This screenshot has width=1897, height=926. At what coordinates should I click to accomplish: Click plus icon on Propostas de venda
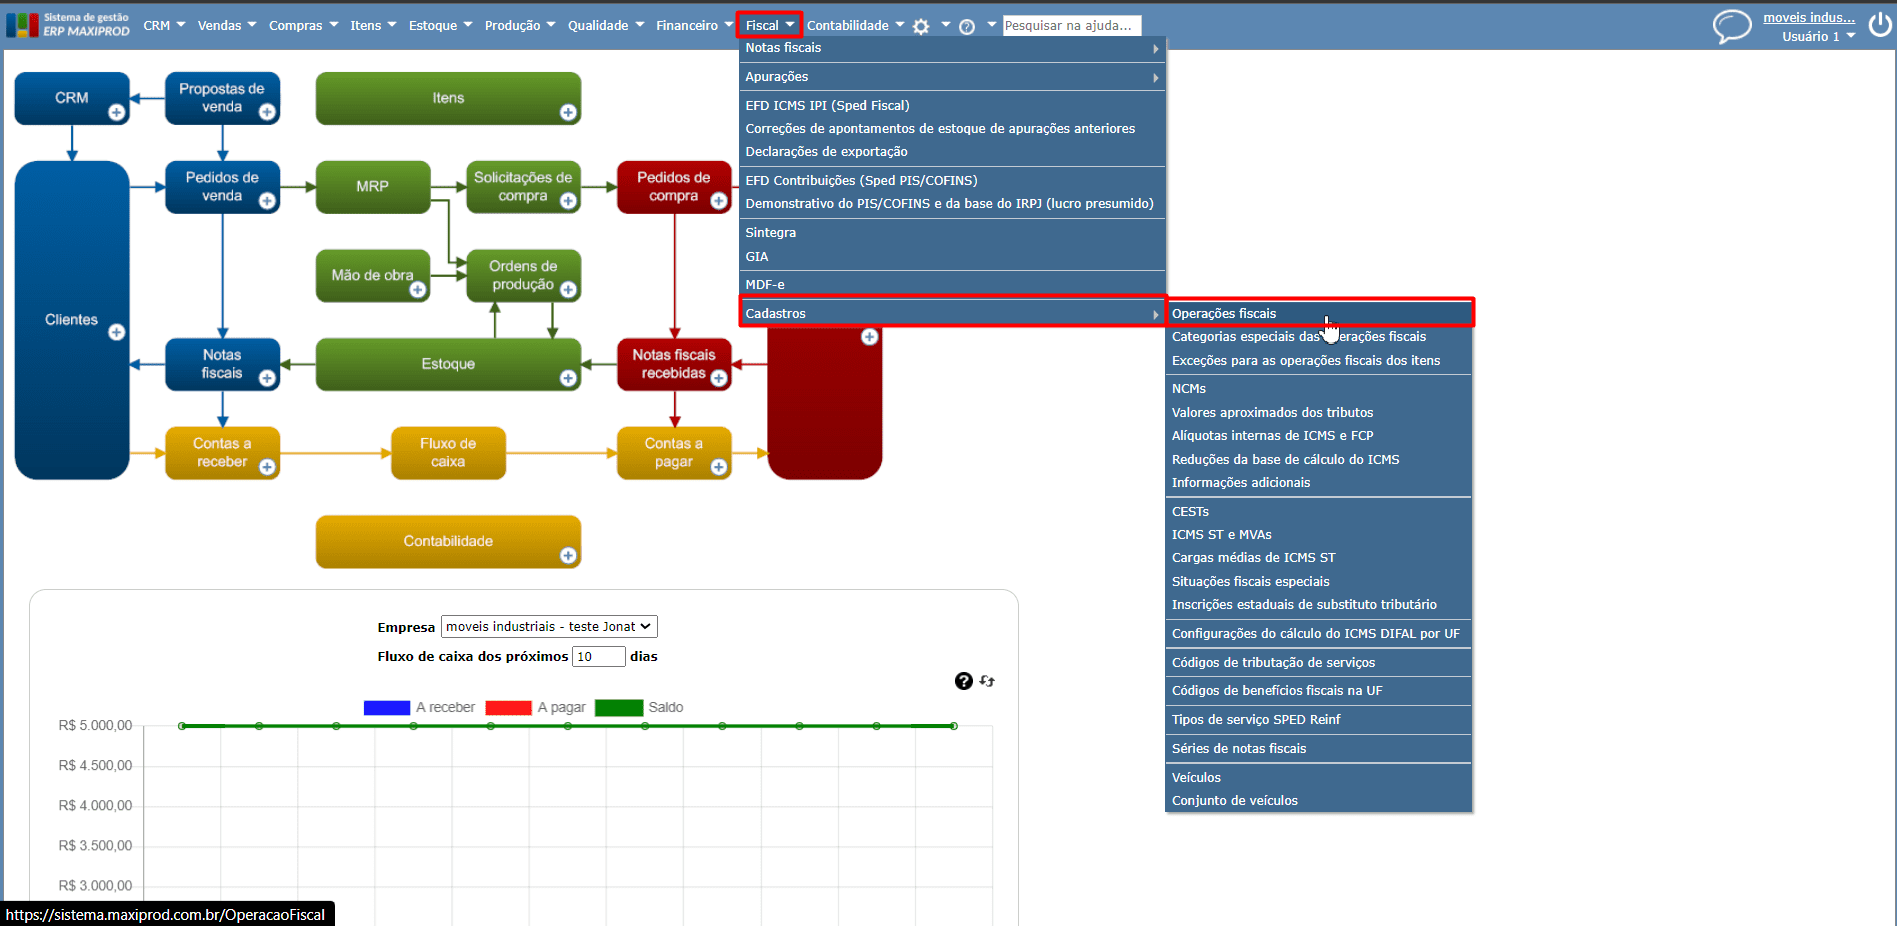pyautogui.click(x=267, y=112)
